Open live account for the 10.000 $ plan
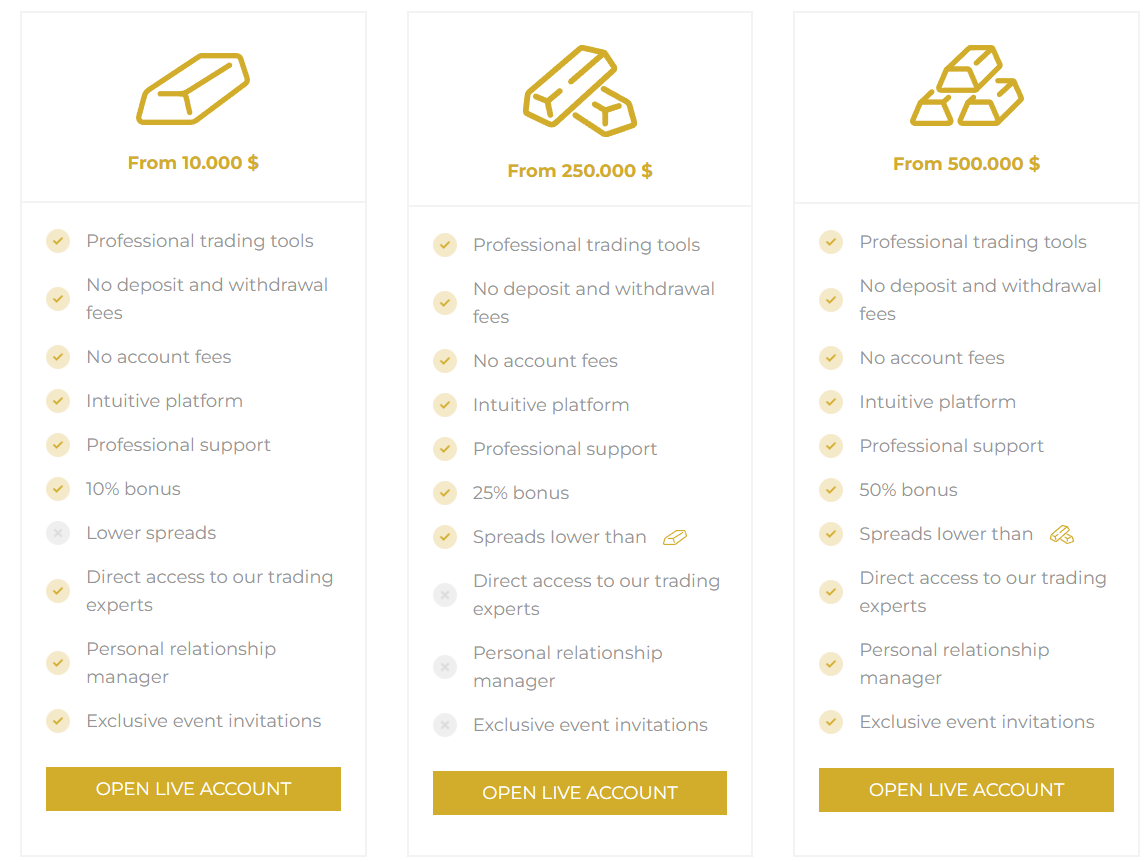The image size is (1144, 862). (x=193, y=789)
